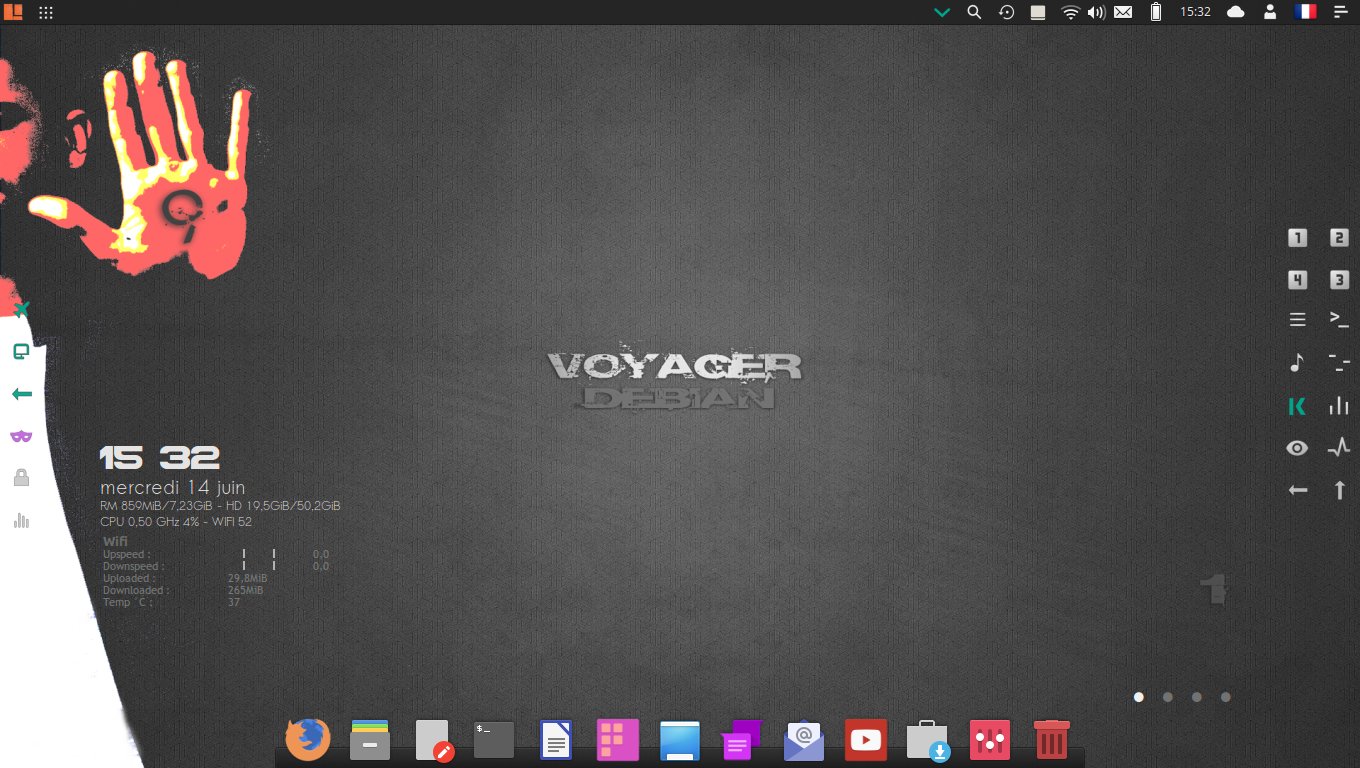1360x768 pixels.
Task: Click the 15:32 clock in top panel
Action: pos(1195,12)
